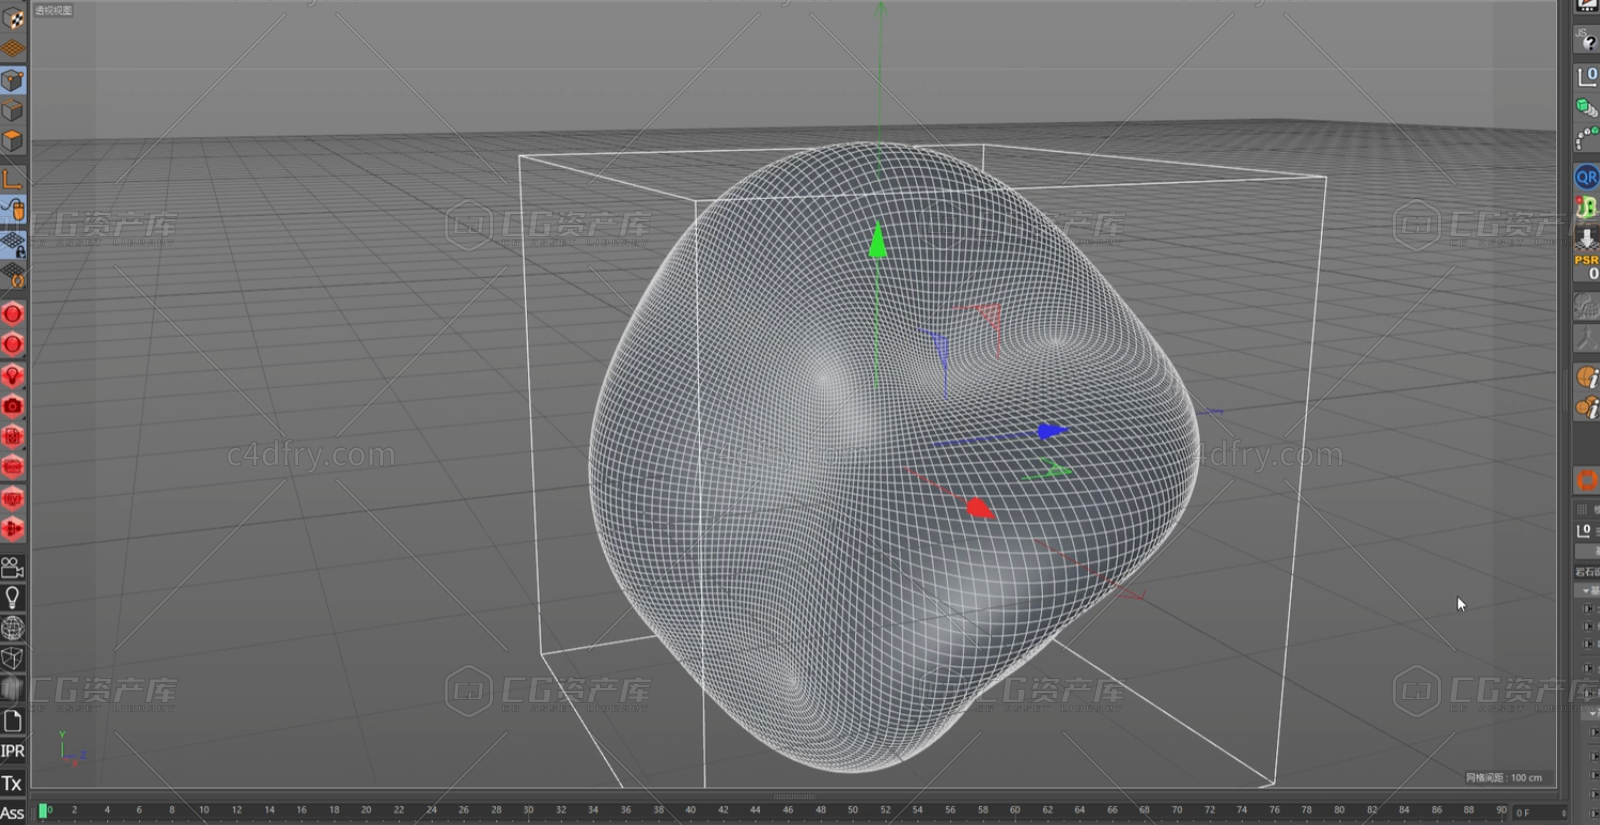Click frame 60 on the timeline ruler
The height and width of the screenshot is (825, 1600).
[x=1015, y=810]
